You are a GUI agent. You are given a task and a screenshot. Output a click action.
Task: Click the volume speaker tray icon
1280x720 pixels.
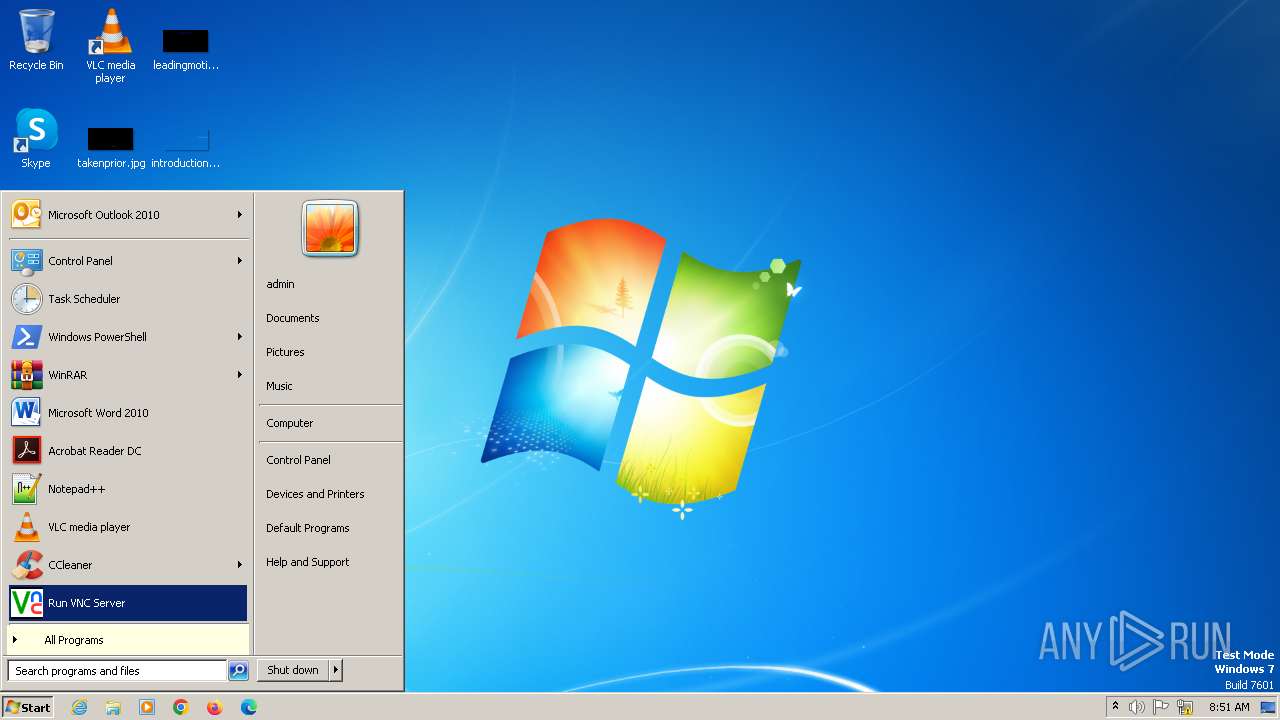1137,707
